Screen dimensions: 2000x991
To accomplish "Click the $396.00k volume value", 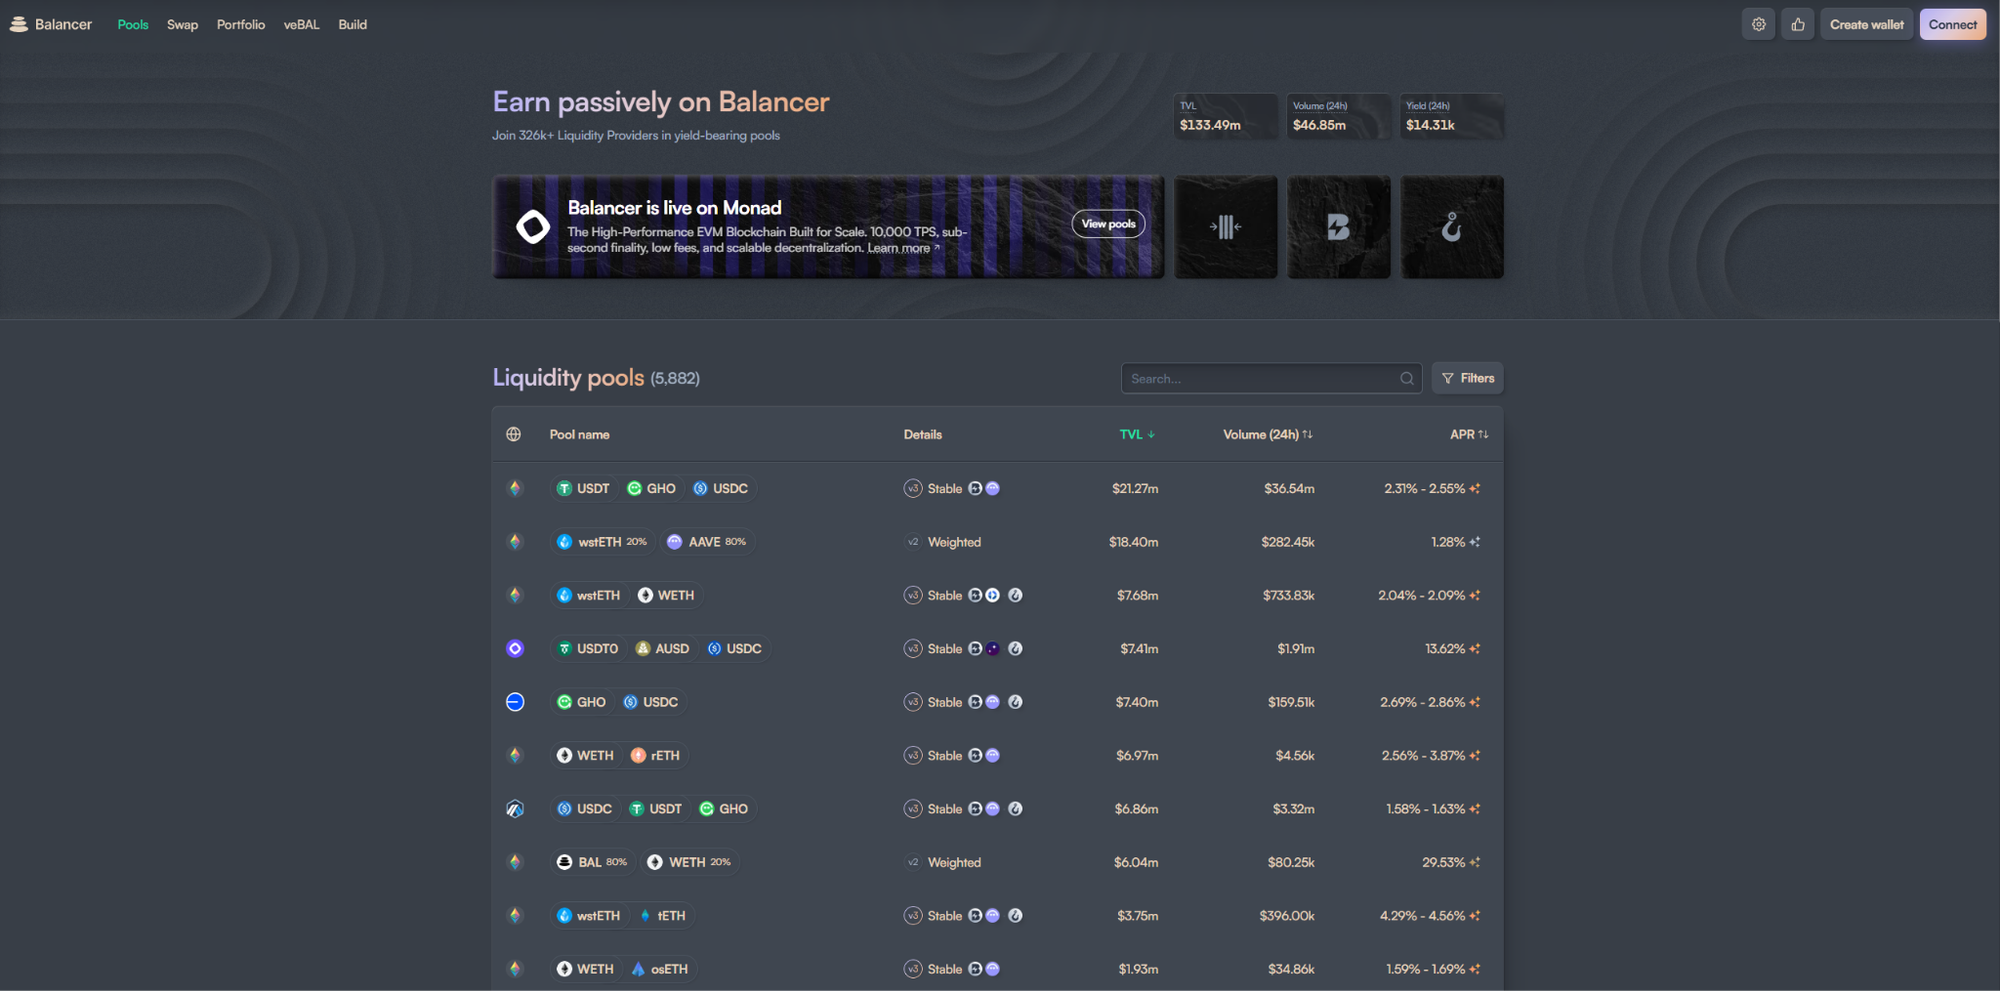I will 1287,916.
